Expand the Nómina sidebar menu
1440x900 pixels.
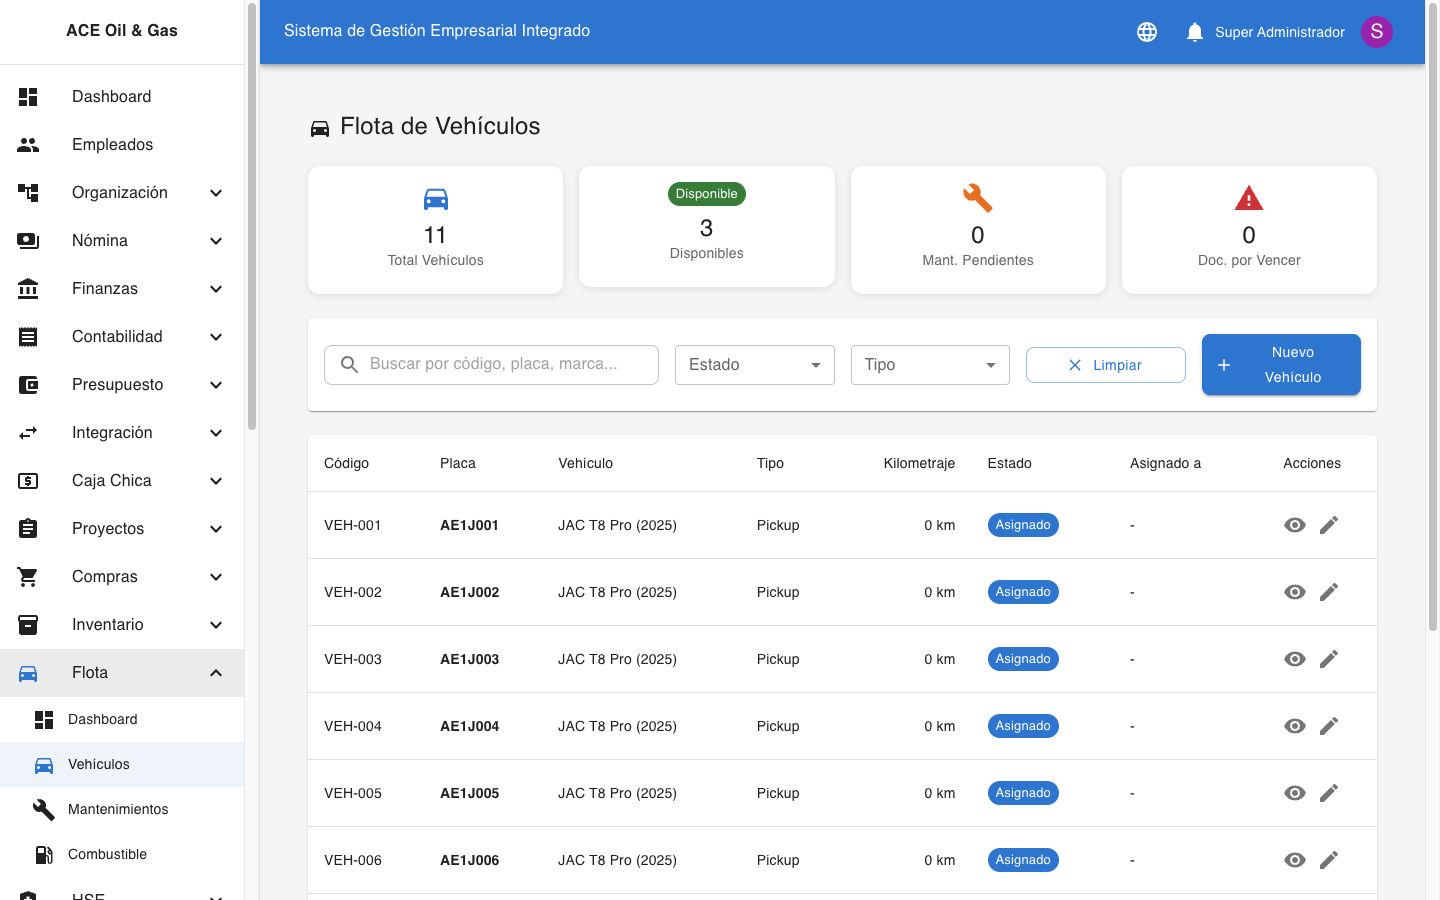[122, 241]
